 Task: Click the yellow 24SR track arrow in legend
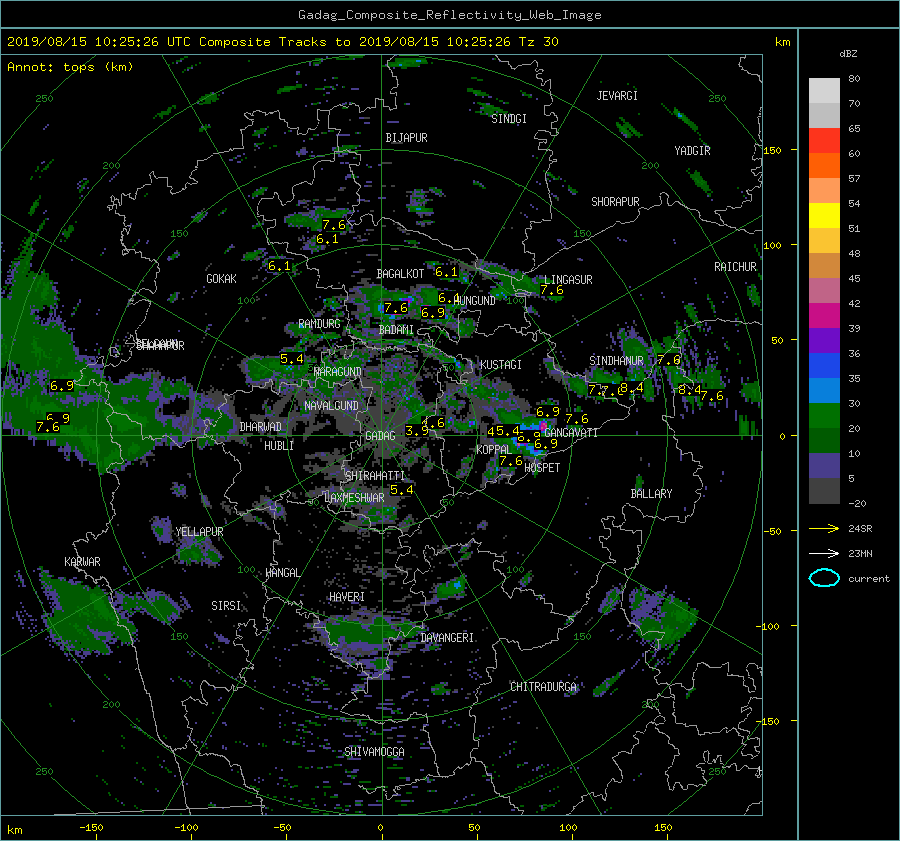click(x=824, y=528)
